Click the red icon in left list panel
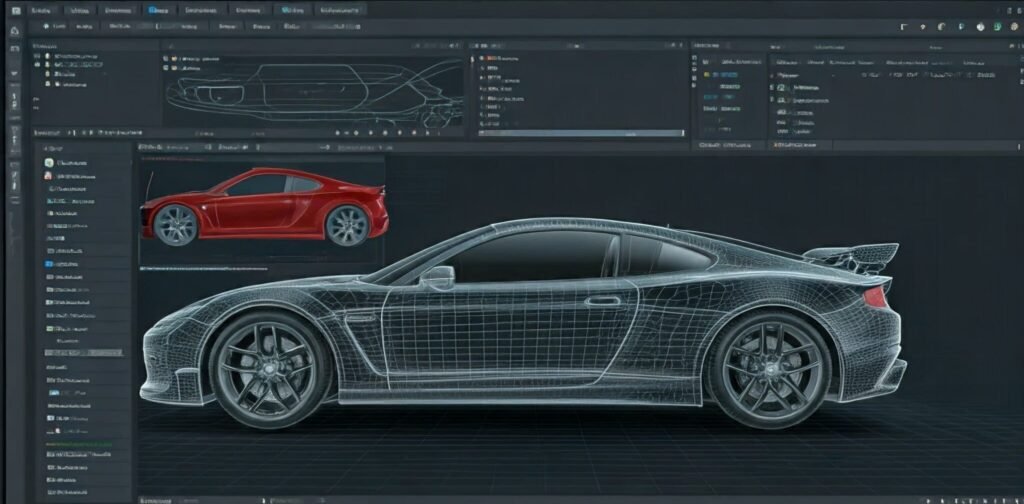This screenshot has width=1024, height=504. 48,176
